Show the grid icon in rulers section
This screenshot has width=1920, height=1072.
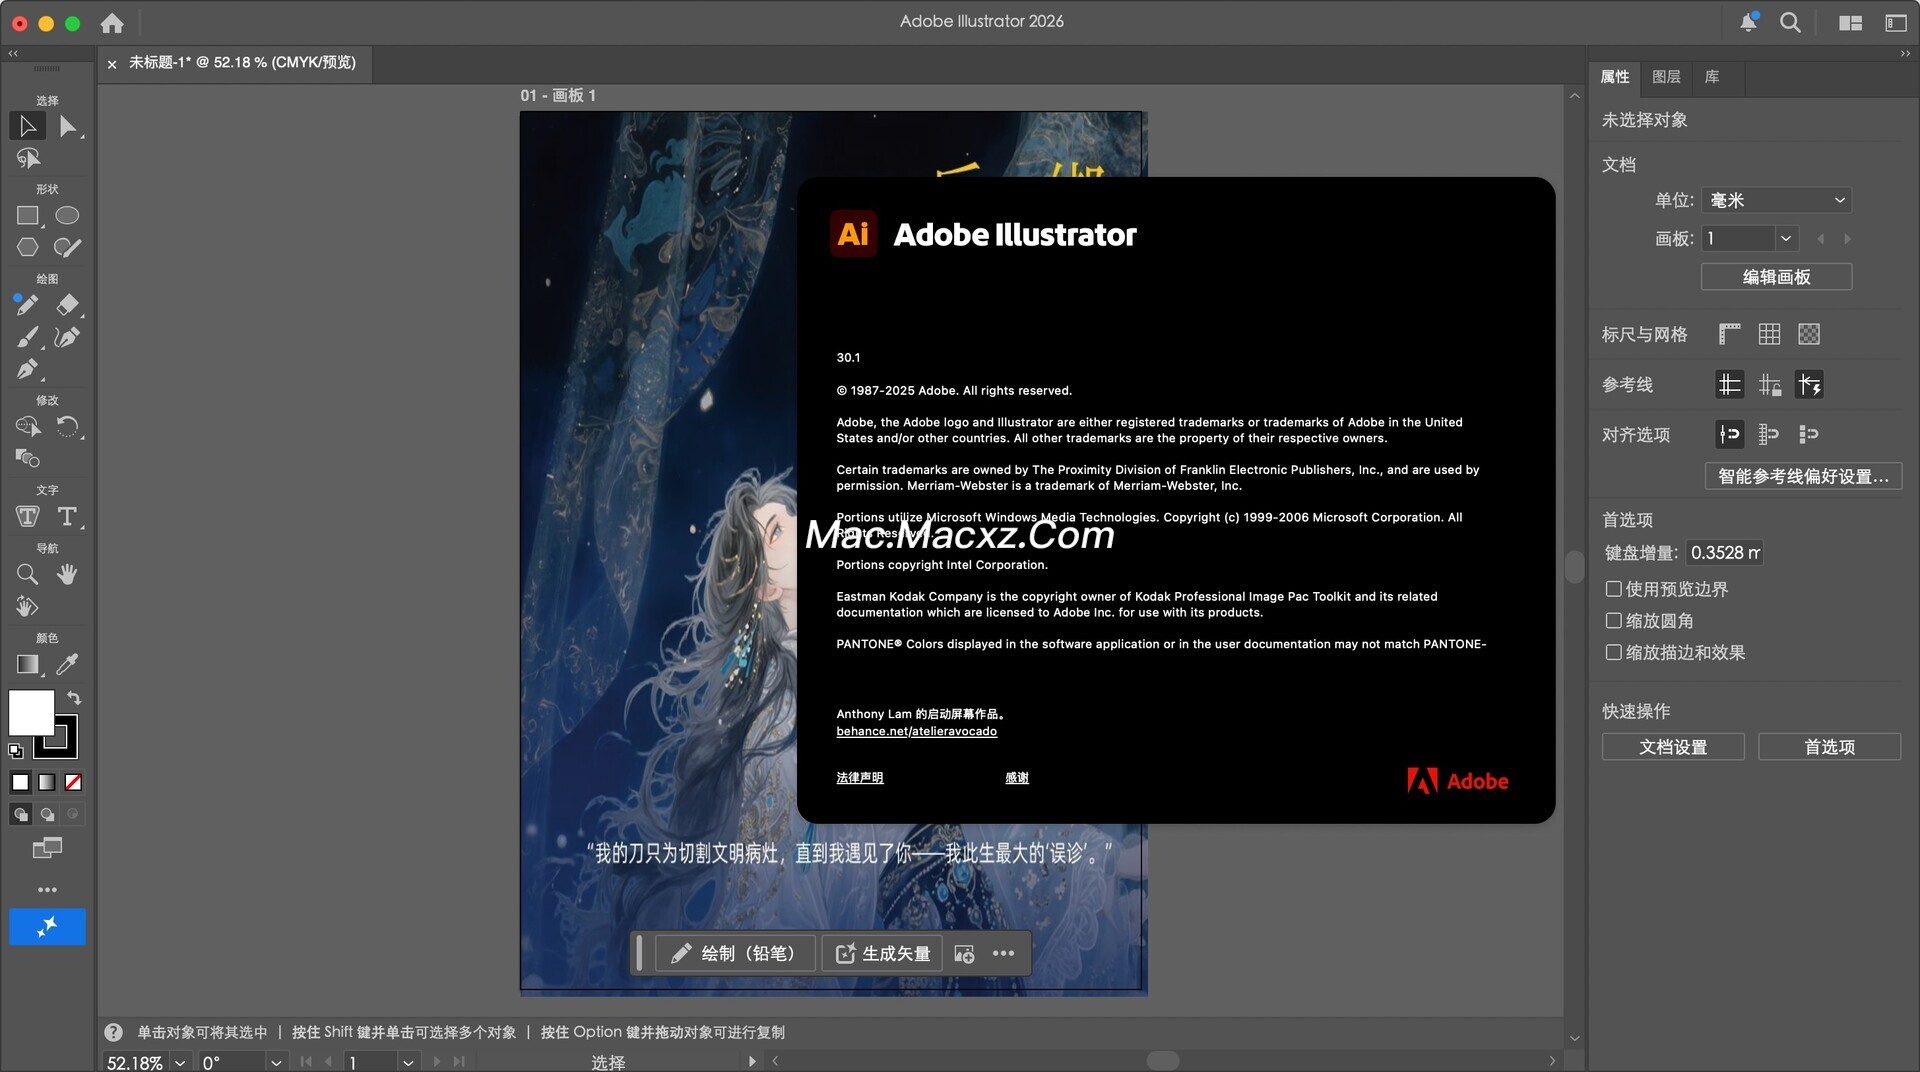coord(1769,334)
